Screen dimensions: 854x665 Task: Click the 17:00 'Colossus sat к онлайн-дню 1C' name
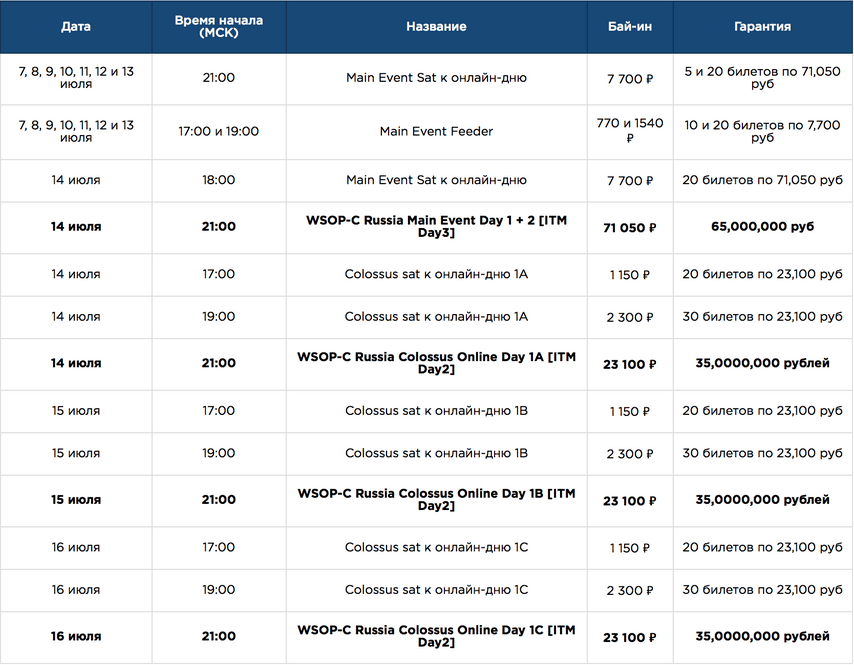pos(436,547)
